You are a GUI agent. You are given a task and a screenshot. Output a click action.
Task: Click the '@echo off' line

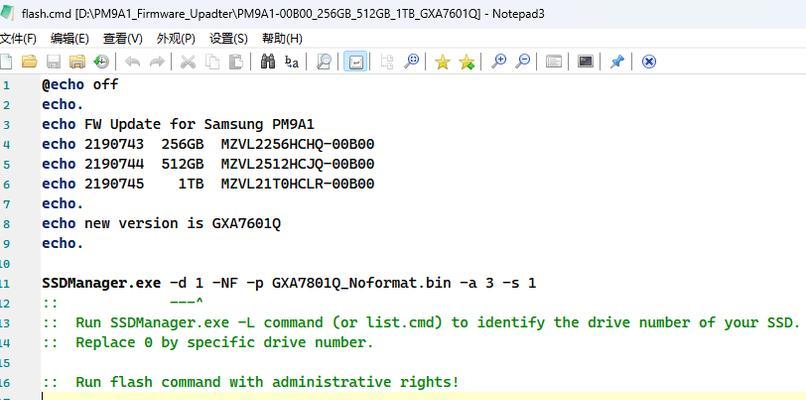click(80, 84)
